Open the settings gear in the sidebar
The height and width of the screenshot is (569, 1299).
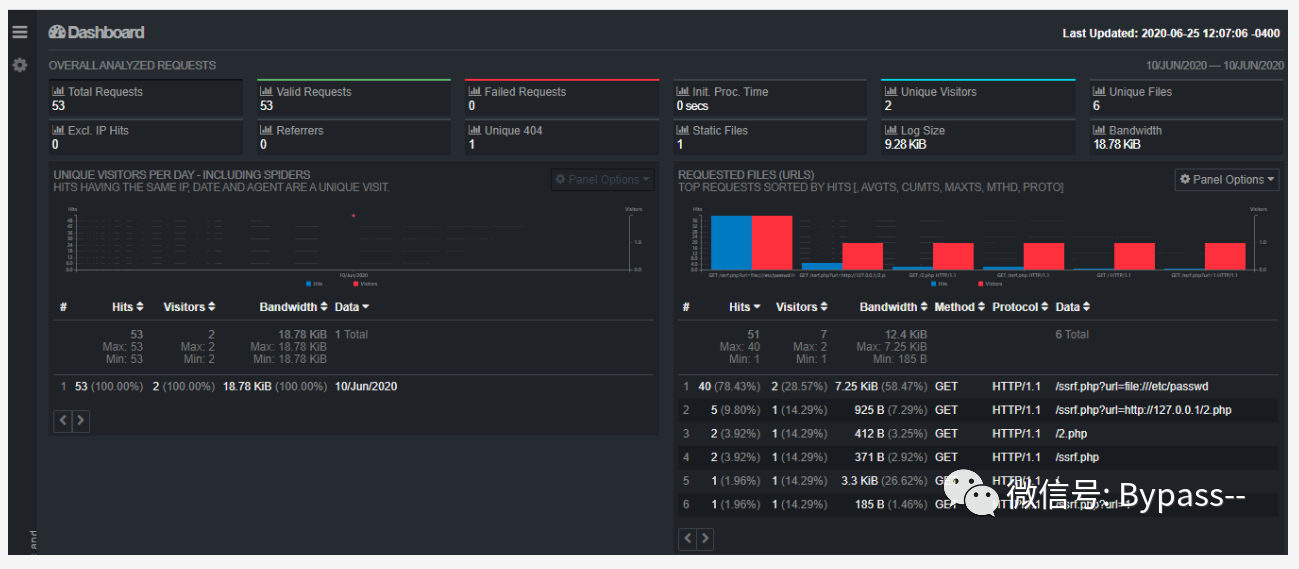pyautogui.click(x=19, y=65)
